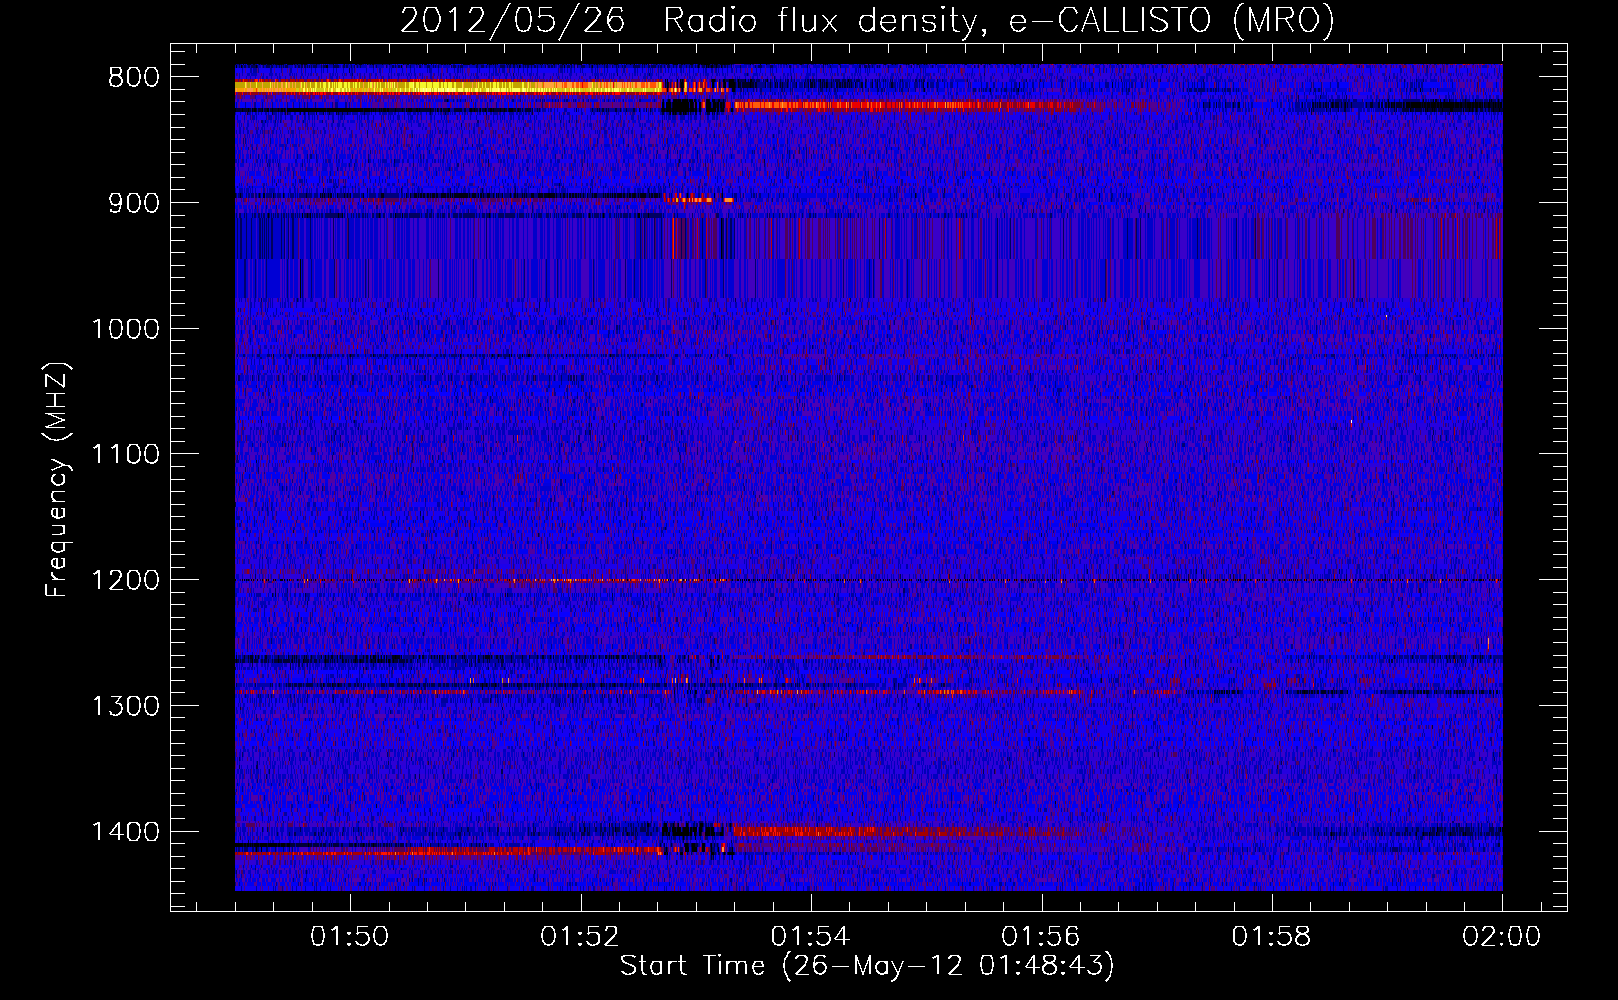Click the 900 frequency tick label
Viewport: 1618px width, 1000px height.
(133, 203)
